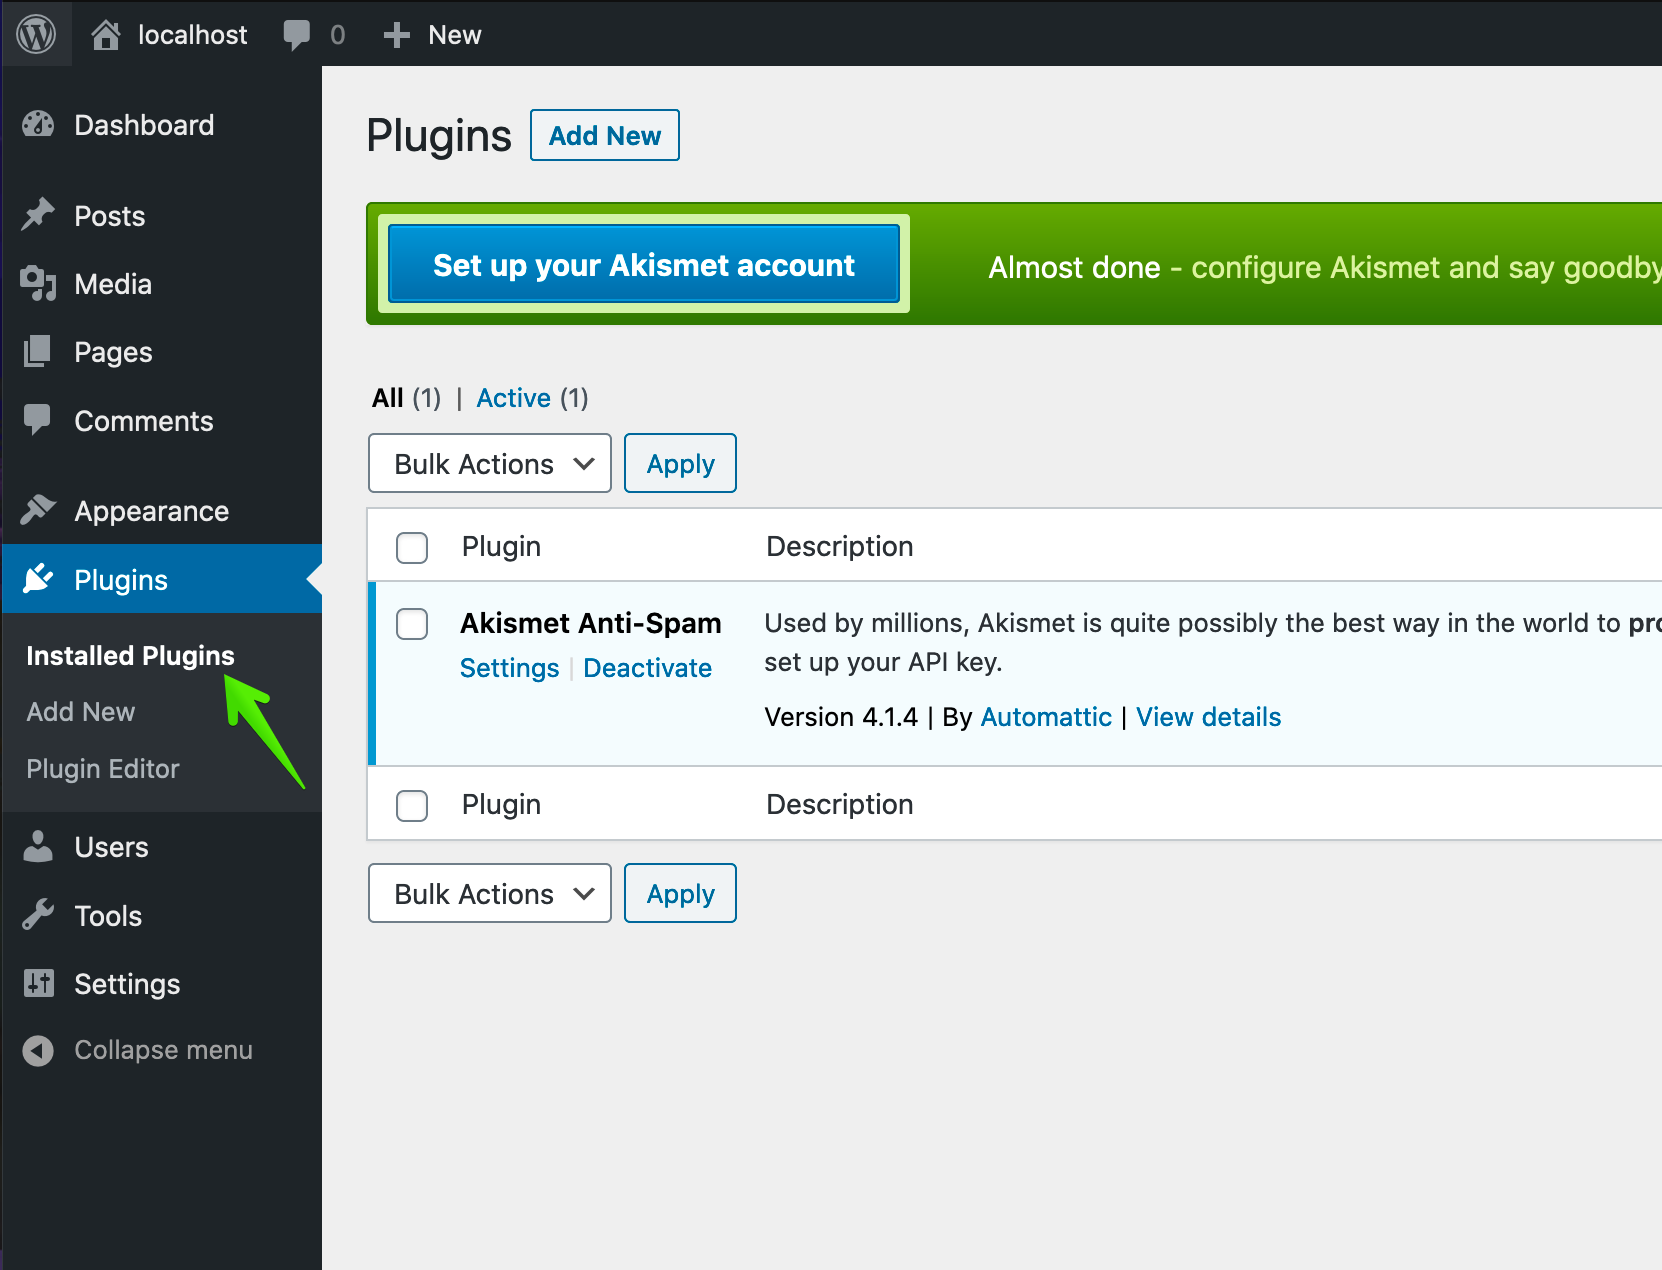
Task: Click the Media camera-music icon
Action: click(38, 284)
